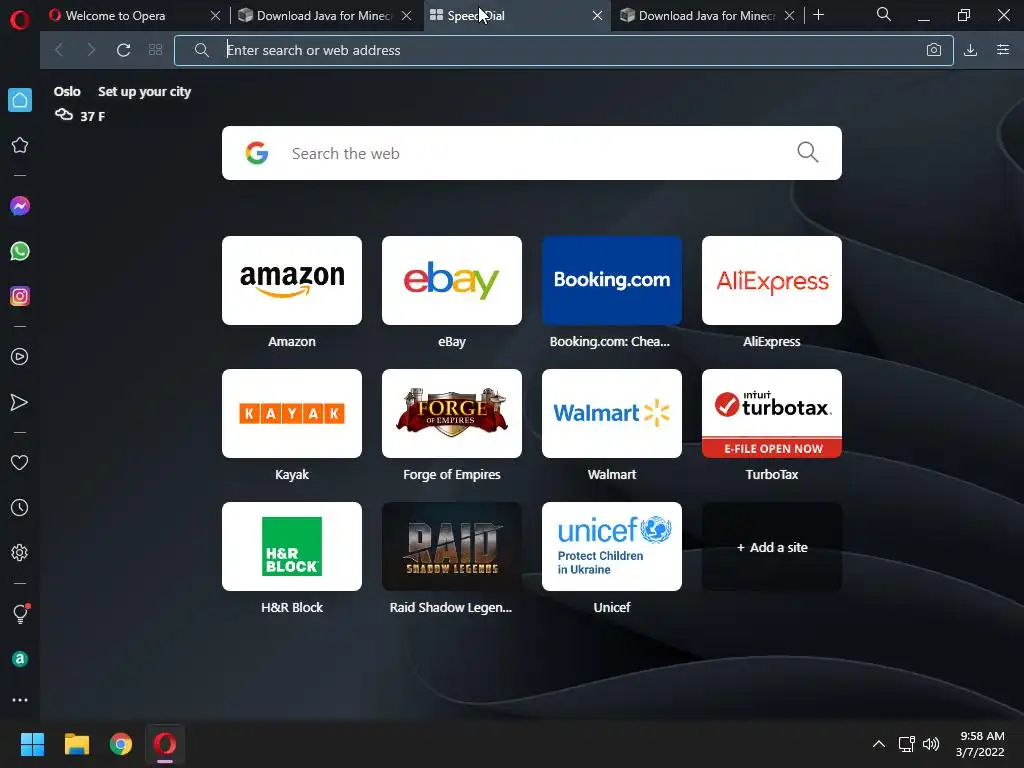The width and height of the screenshot is (1024, 768).
Task: Open History clock icon
Action: [20, 507]
